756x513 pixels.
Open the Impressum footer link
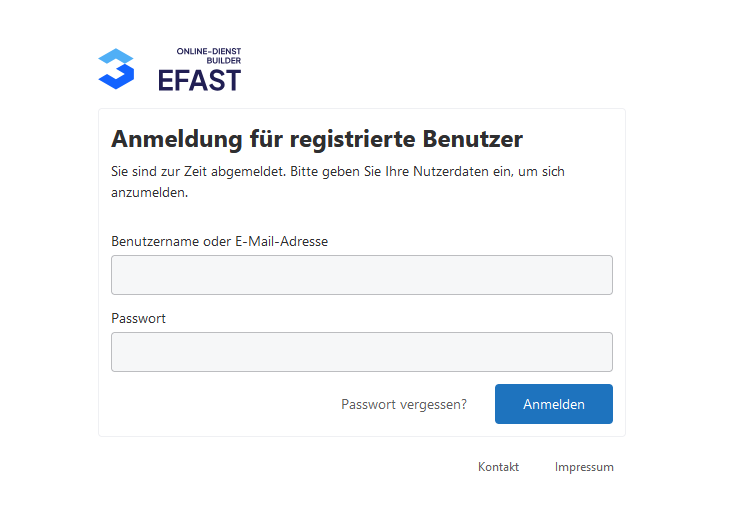click(584, 467)
